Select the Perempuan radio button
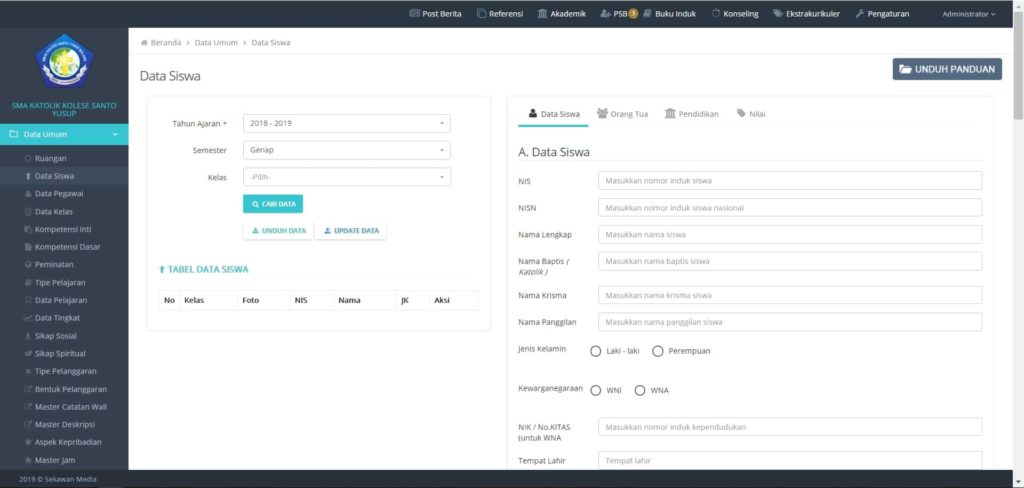 [x=658, y=351]
